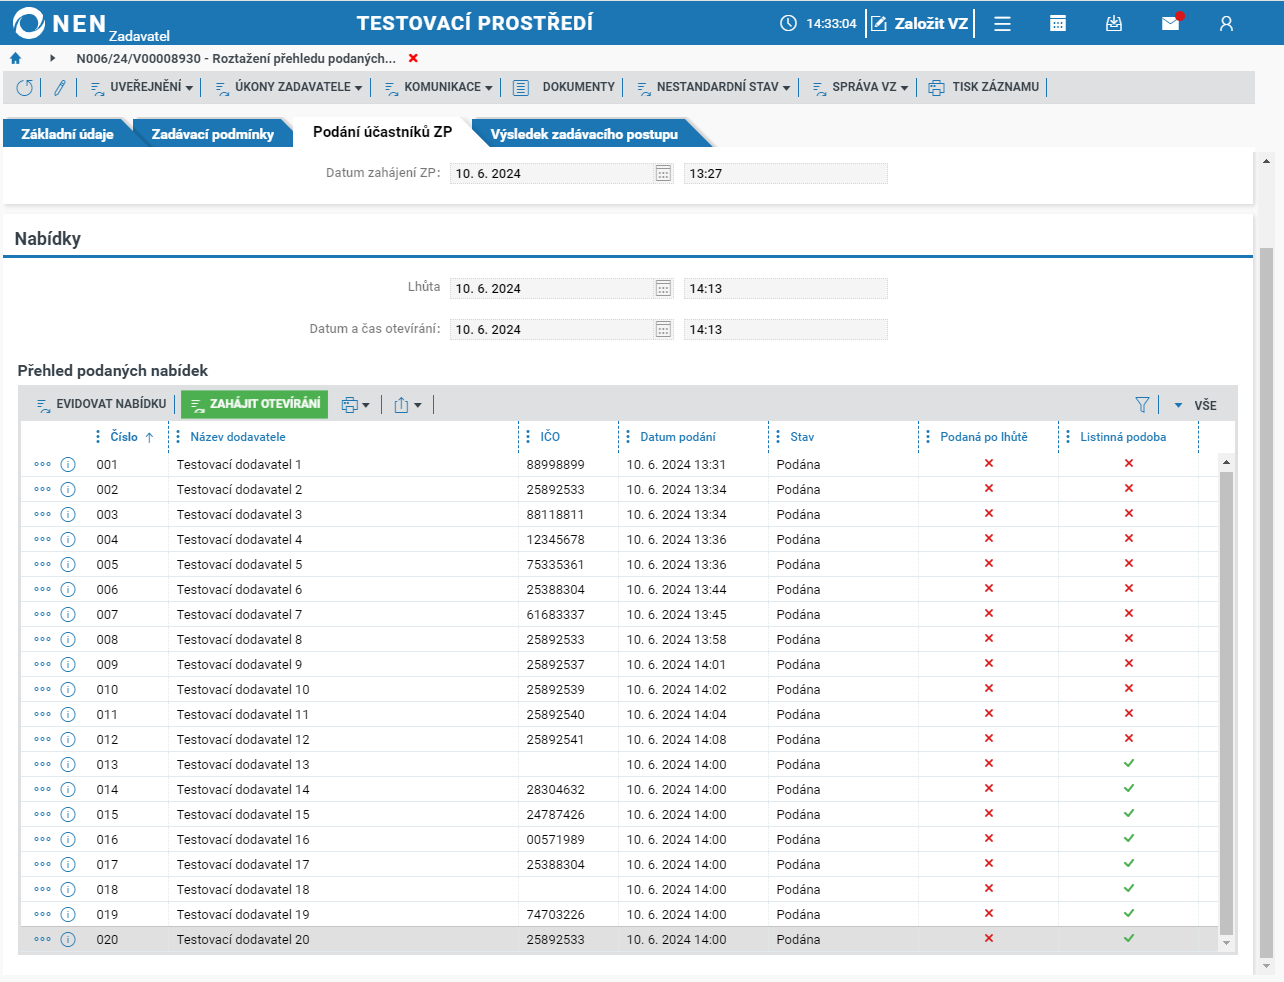The width and height of the screenshot is (1284, 982).
Task: Open the user profile icon
Action: point(1226,24)
